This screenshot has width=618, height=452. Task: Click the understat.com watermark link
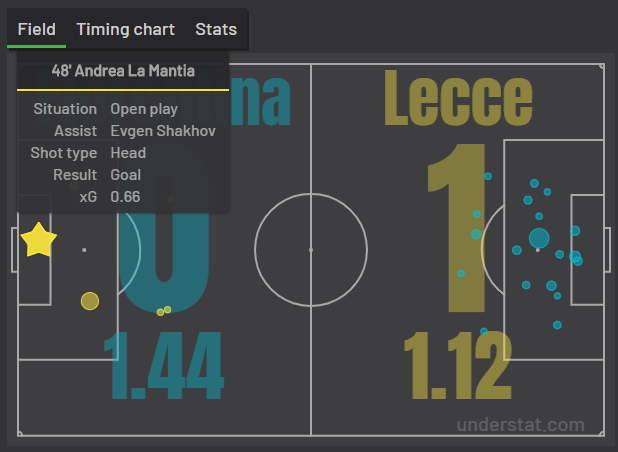click(520, 425)
